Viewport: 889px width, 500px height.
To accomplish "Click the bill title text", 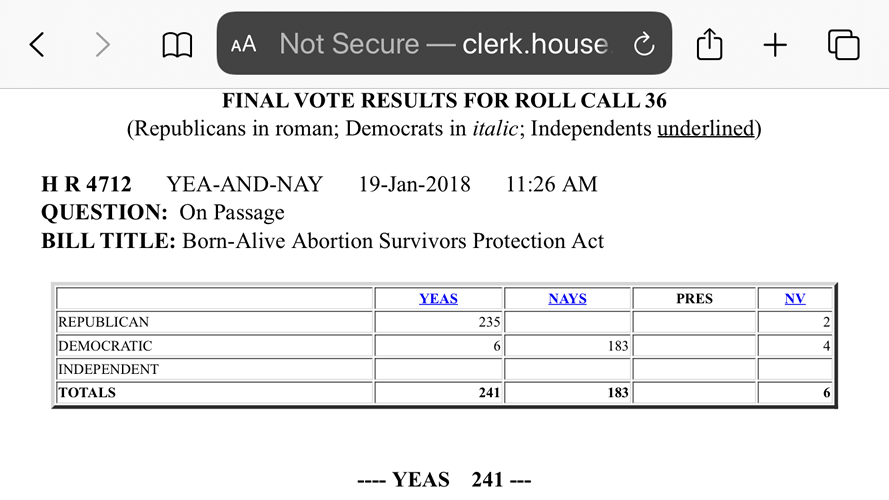I will tap(393, 241).
